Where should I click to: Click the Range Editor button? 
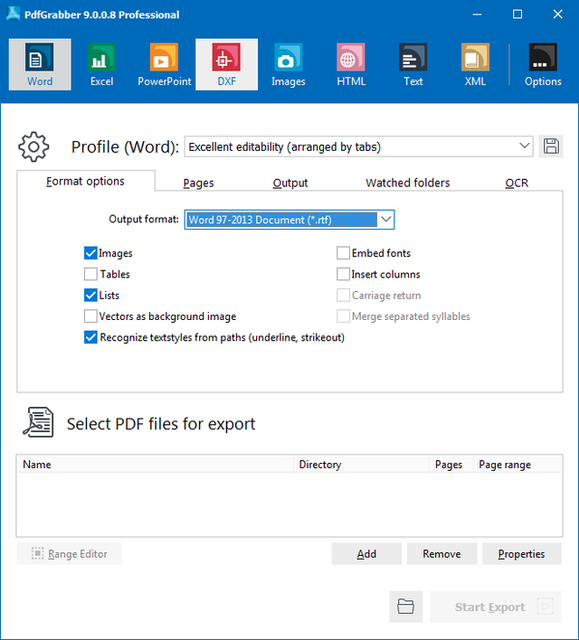[x=69, y=554]
